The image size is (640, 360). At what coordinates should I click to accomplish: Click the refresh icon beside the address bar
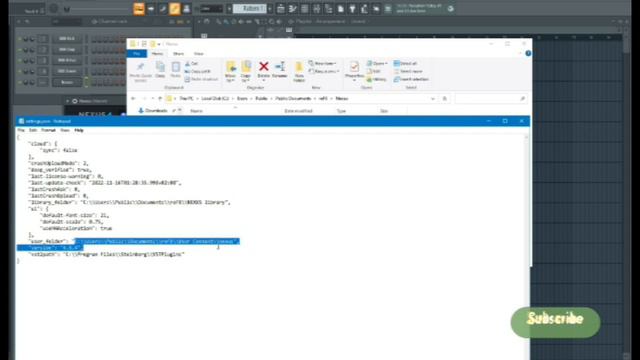(x=444, y=98)
